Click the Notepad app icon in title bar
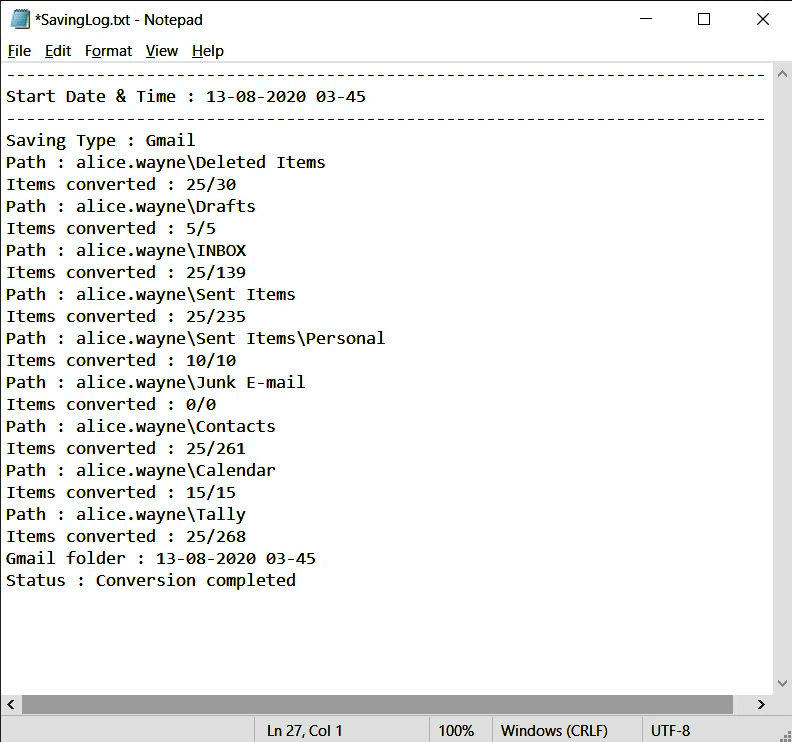Screen dimensions: 792x742 [20, 19]
